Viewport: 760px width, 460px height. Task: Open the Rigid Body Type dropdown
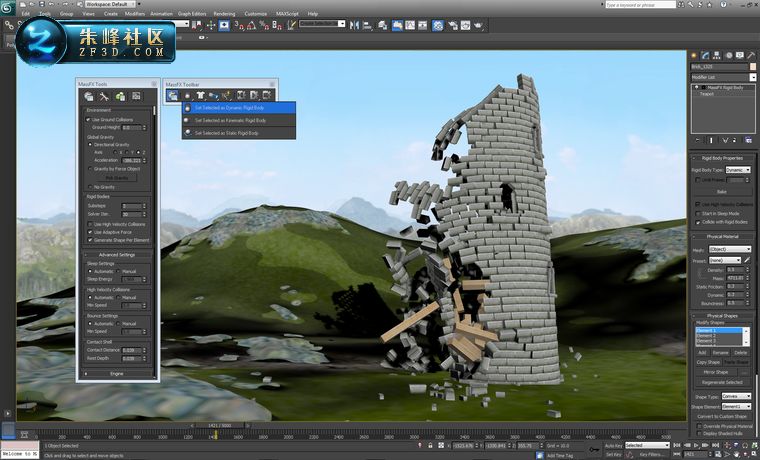coord(738,170)
